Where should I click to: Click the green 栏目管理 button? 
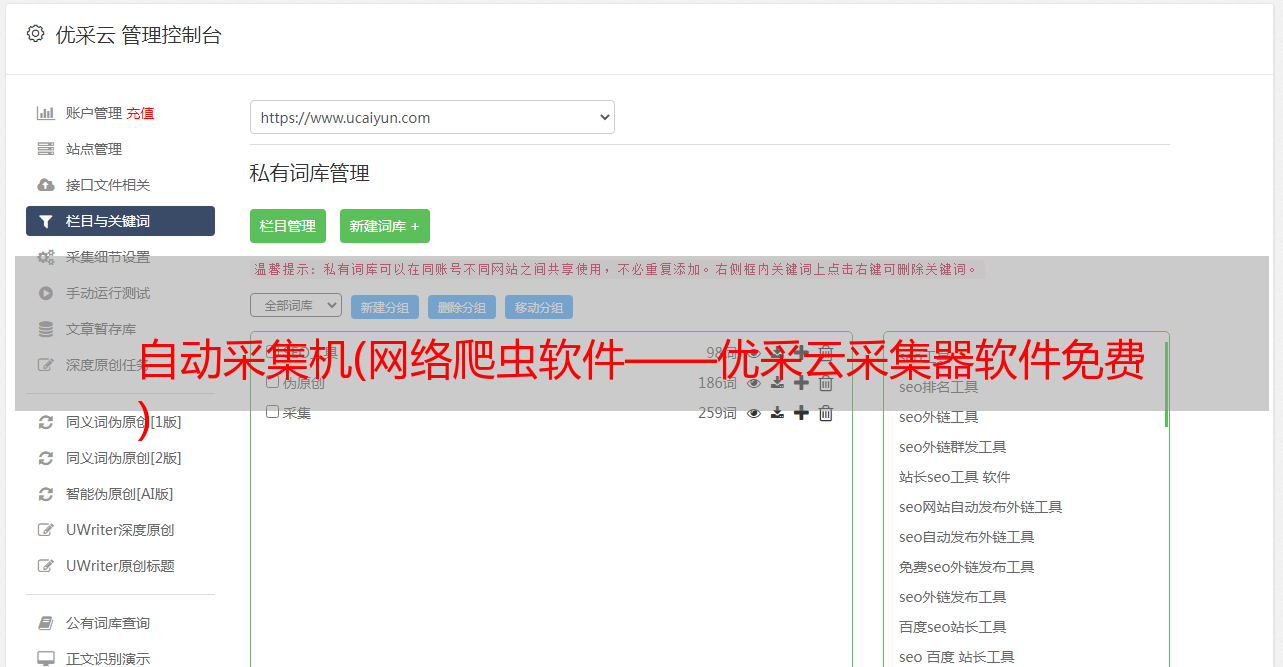(288, 226)
